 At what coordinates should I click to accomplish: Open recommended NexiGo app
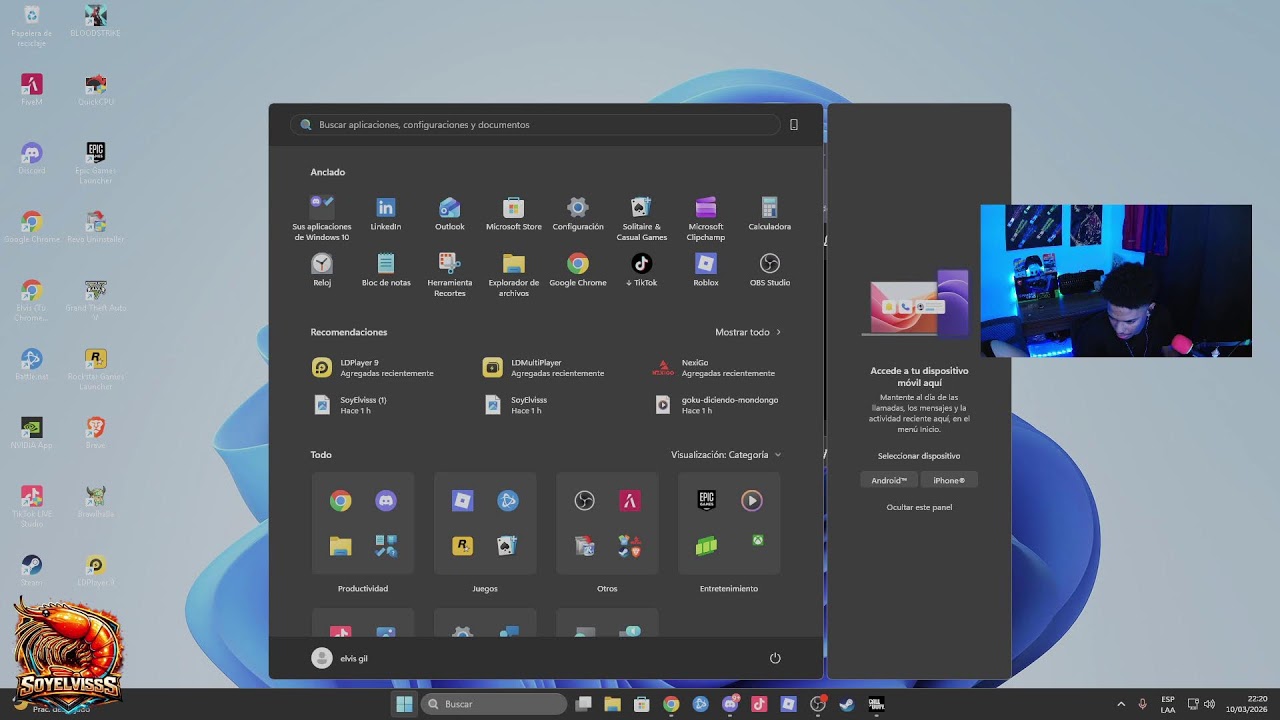(x=714, y=368)
